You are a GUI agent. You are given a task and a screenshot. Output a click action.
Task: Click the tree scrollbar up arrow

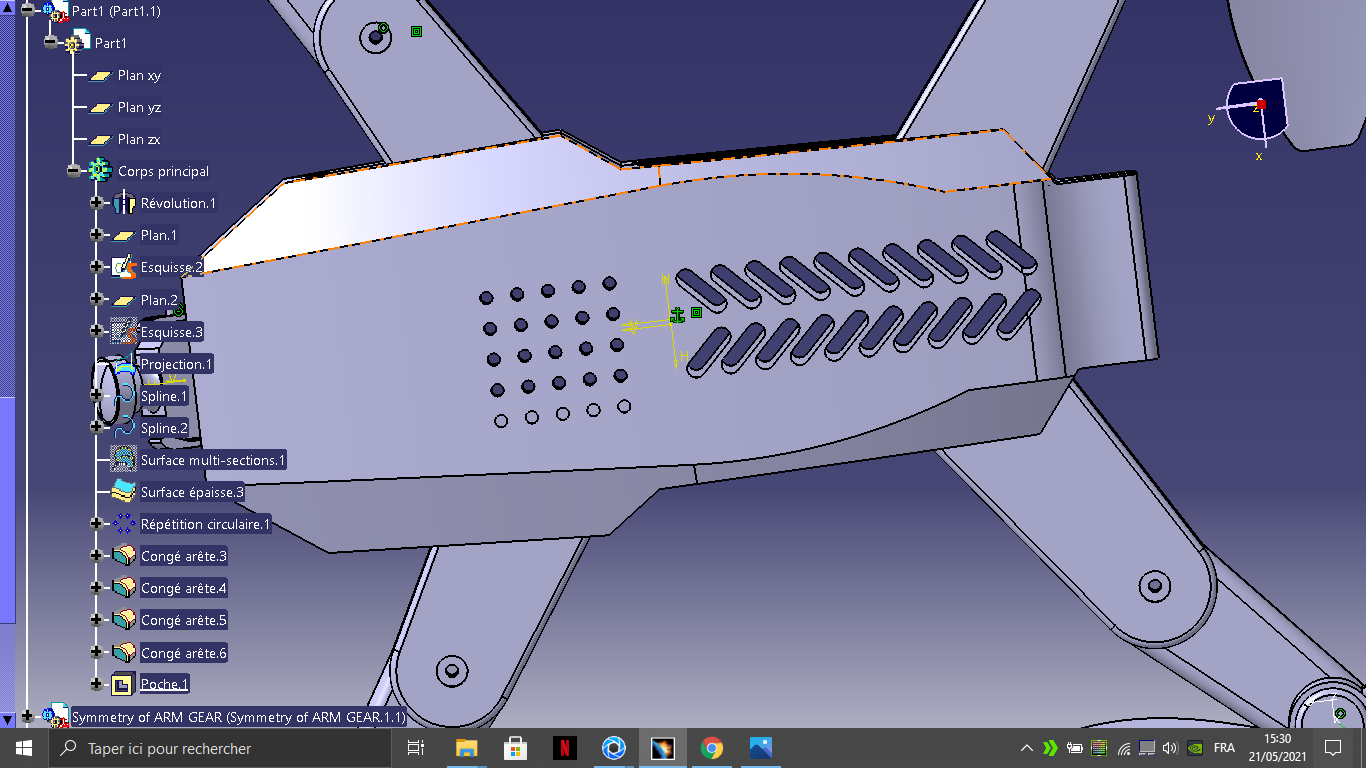(8, 6)
